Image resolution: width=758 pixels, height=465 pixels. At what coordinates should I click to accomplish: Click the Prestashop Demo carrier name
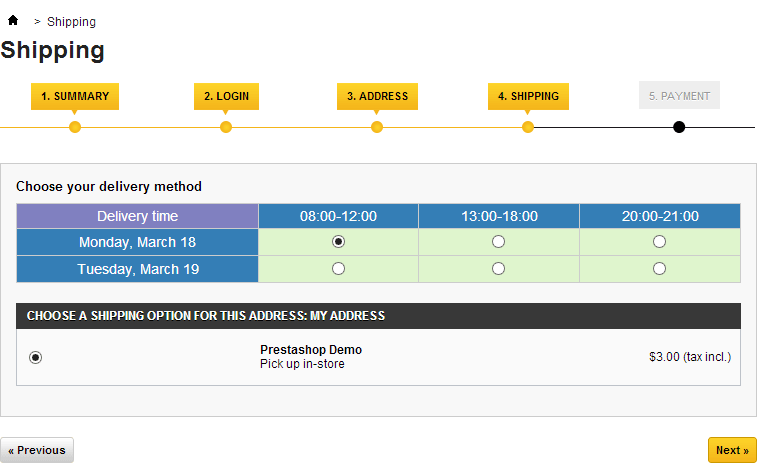point(311,349)
